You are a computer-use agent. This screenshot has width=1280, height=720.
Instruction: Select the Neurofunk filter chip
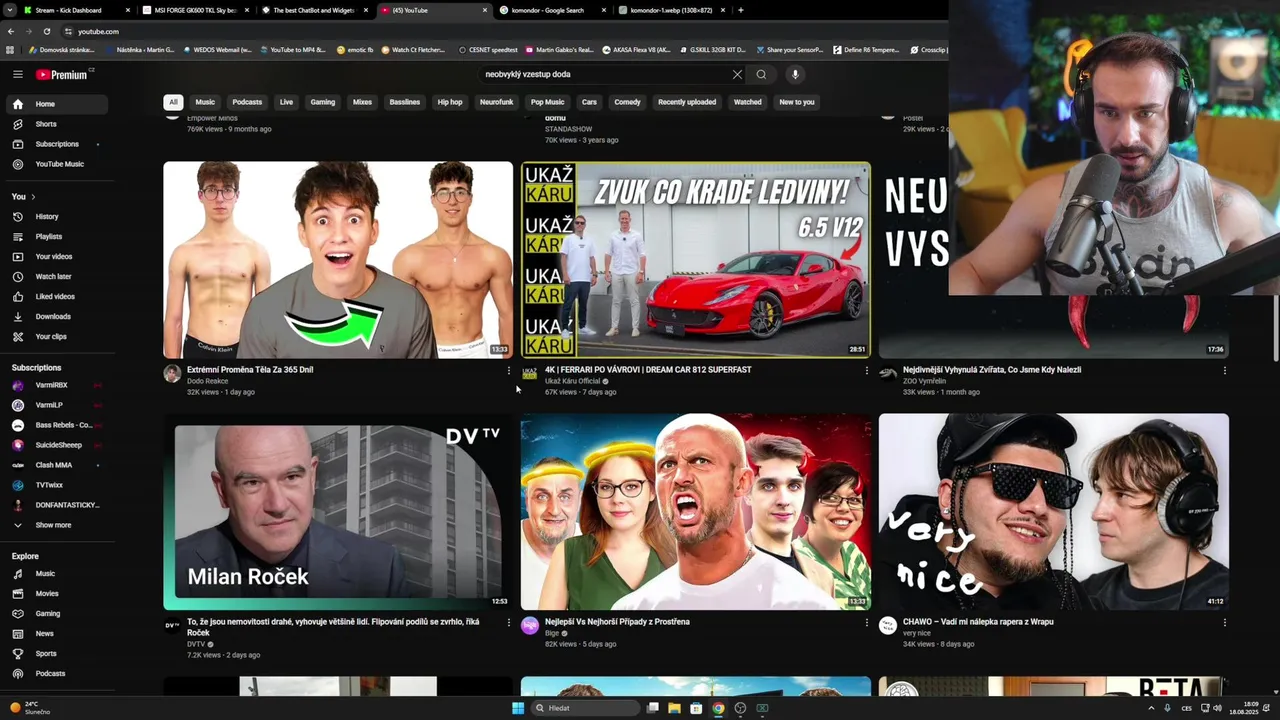(x=496, y=102)
